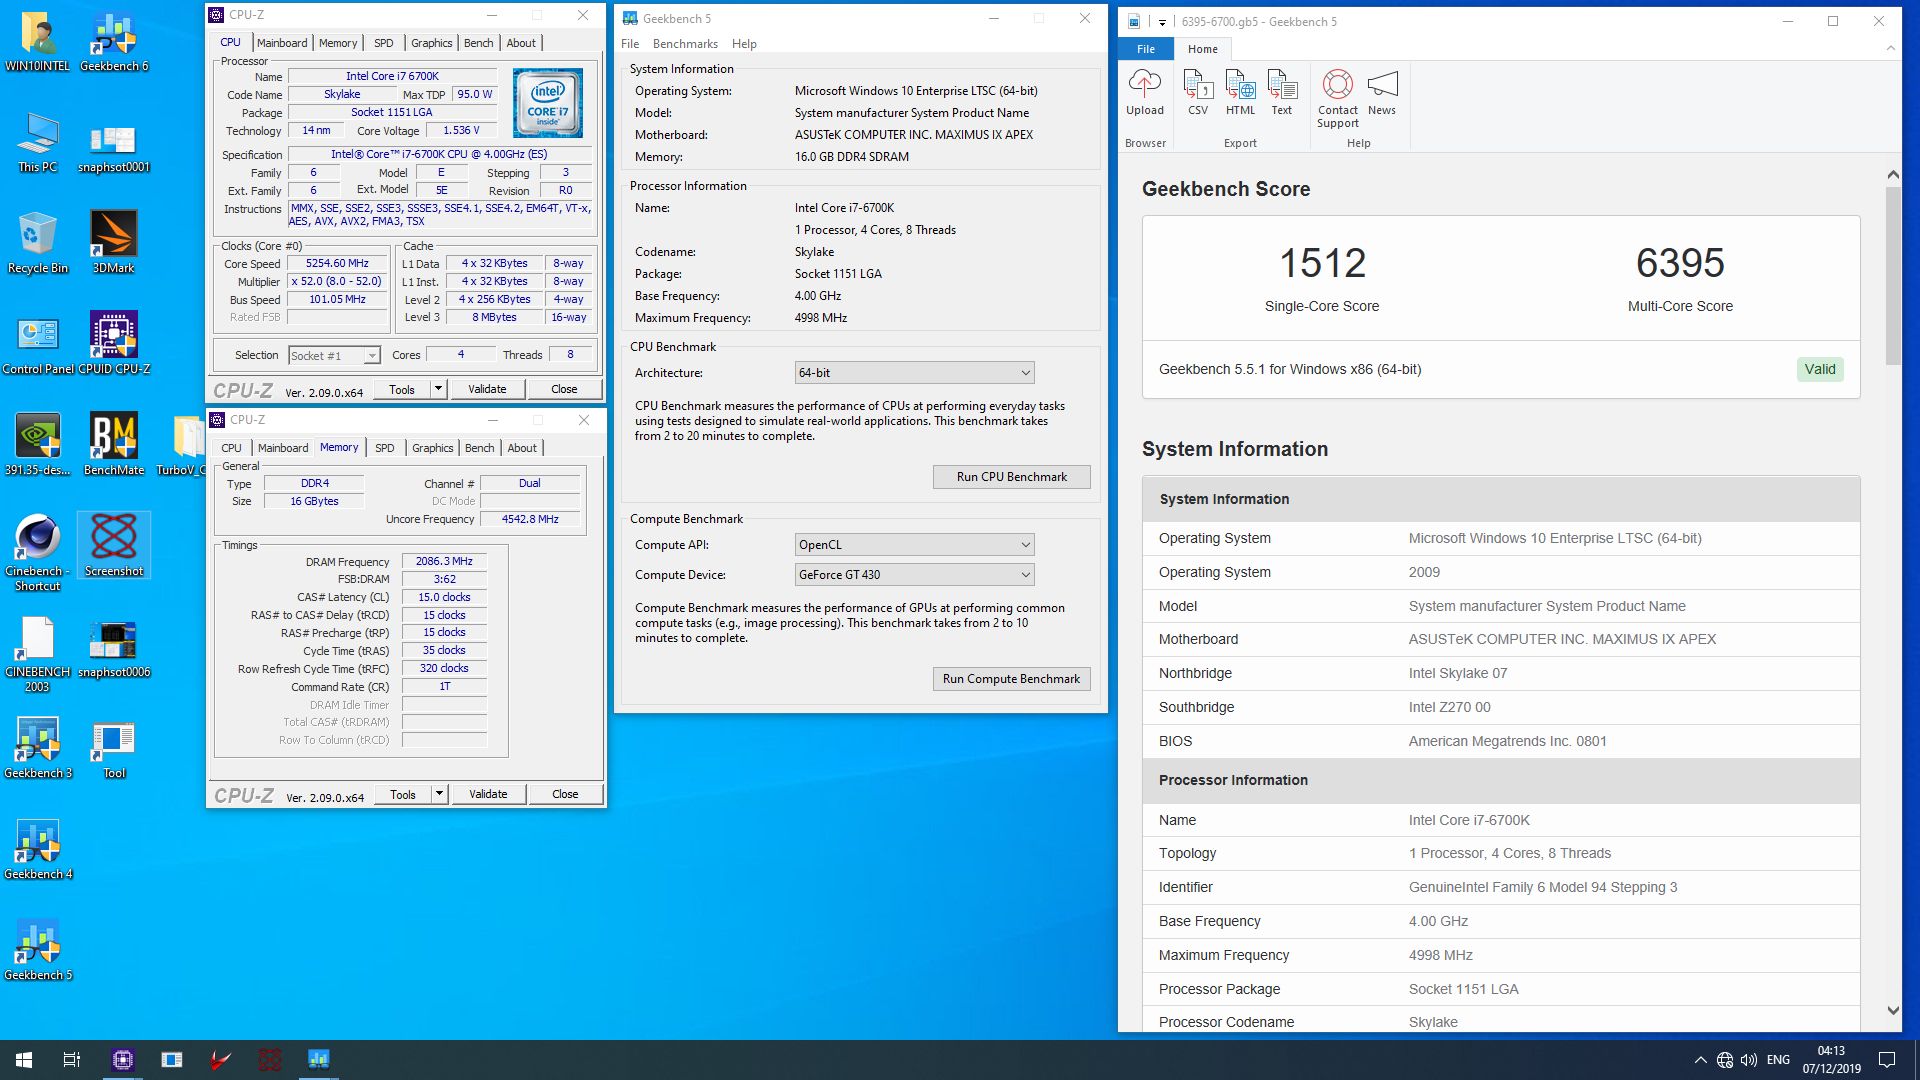
Task: Click volume icon in system tray
Action: pyautogui.click(x=1749, y=1060)
